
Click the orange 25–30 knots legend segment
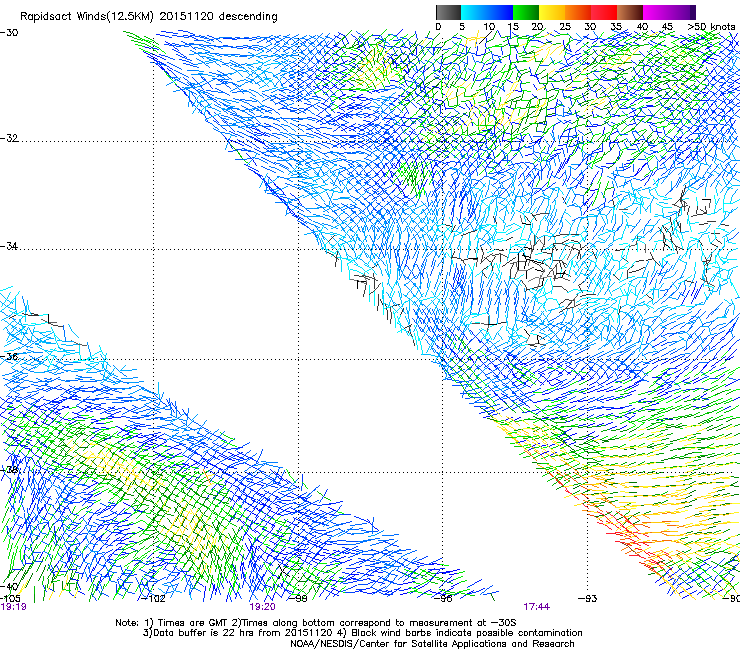click(578, 12)
